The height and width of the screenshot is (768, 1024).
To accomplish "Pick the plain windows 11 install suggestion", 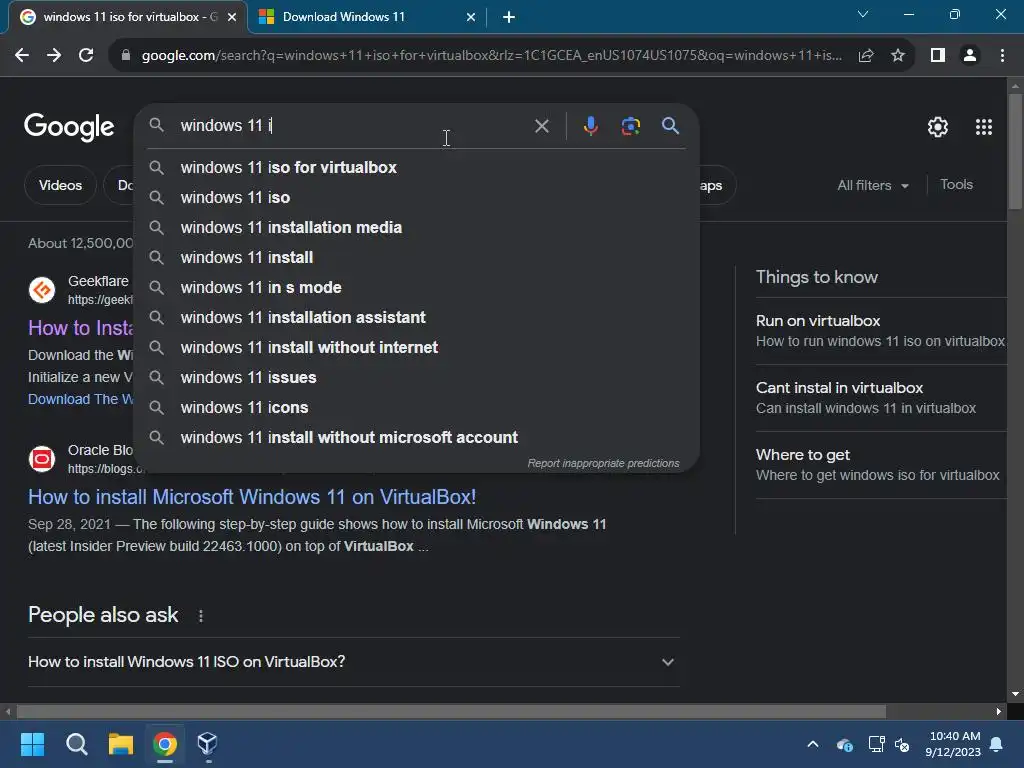I will point(417,258).
